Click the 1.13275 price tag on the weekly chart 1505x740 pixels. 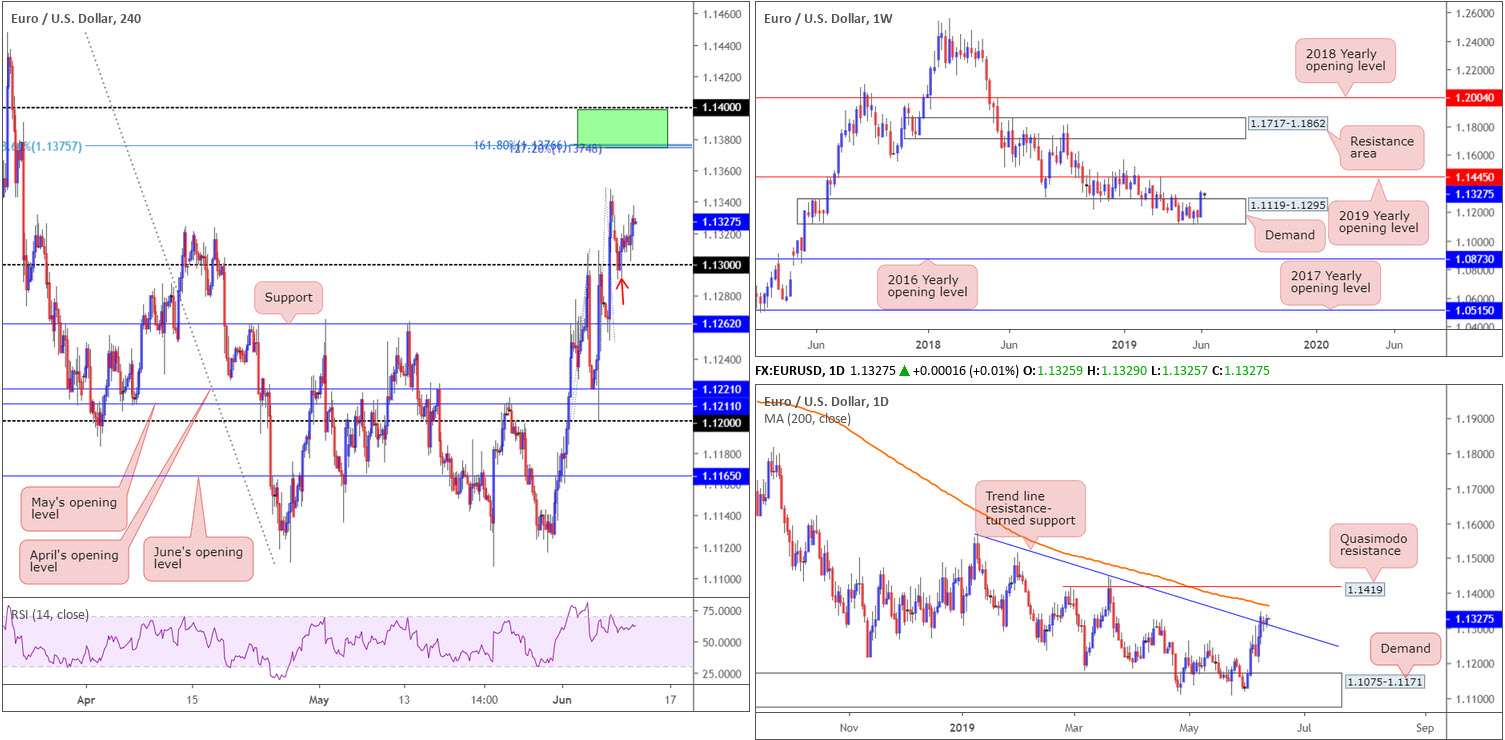[x=1474, y=194]
